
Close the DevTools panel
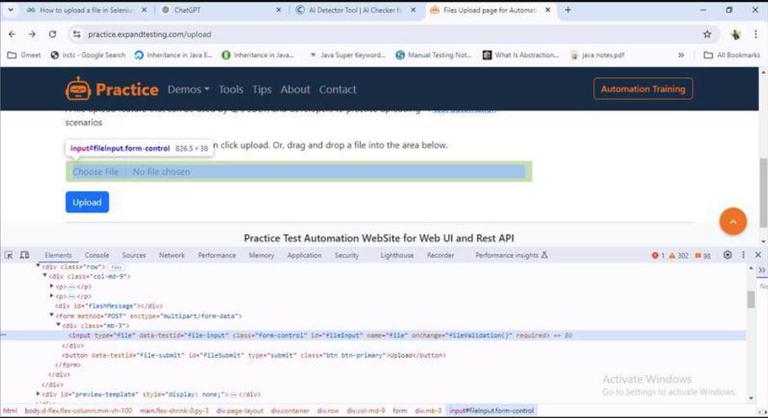tap(758, 255)
